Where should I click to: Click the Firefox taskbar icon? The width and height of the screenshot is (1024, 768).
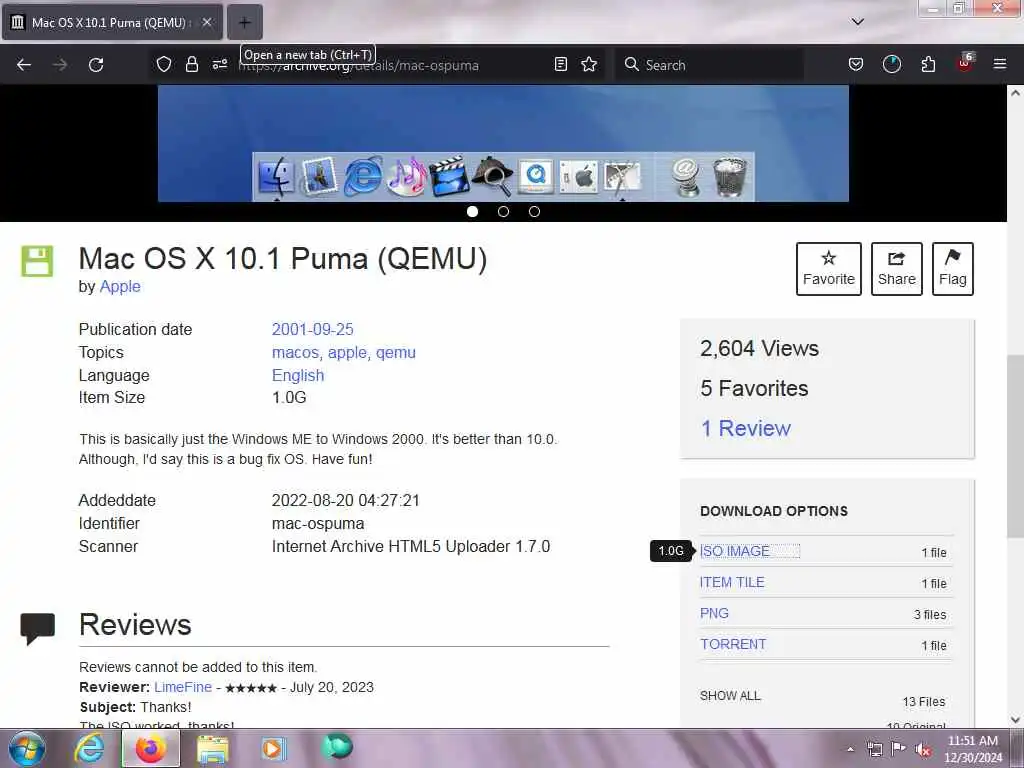[x=151, y=748]
